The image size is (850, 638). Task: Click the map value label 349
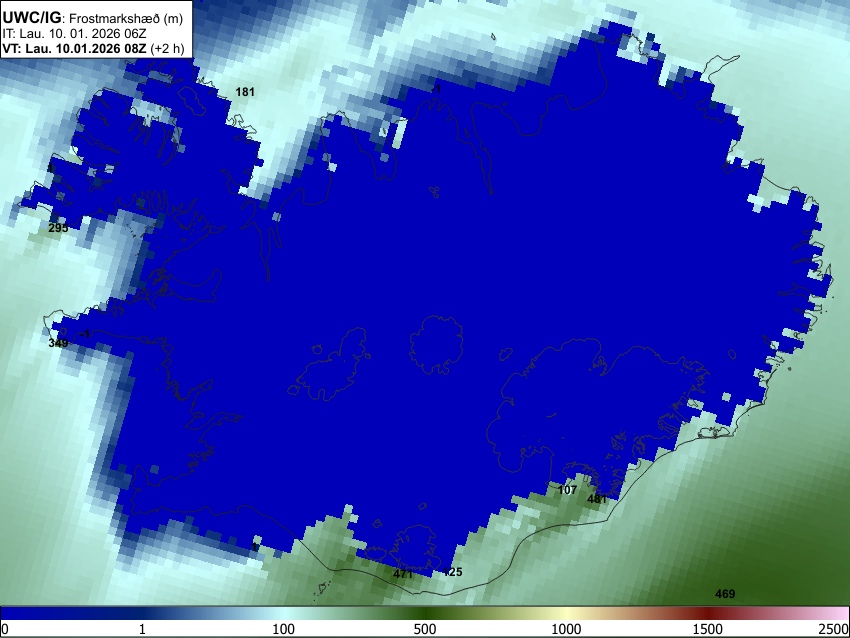(x=58, y=343)
